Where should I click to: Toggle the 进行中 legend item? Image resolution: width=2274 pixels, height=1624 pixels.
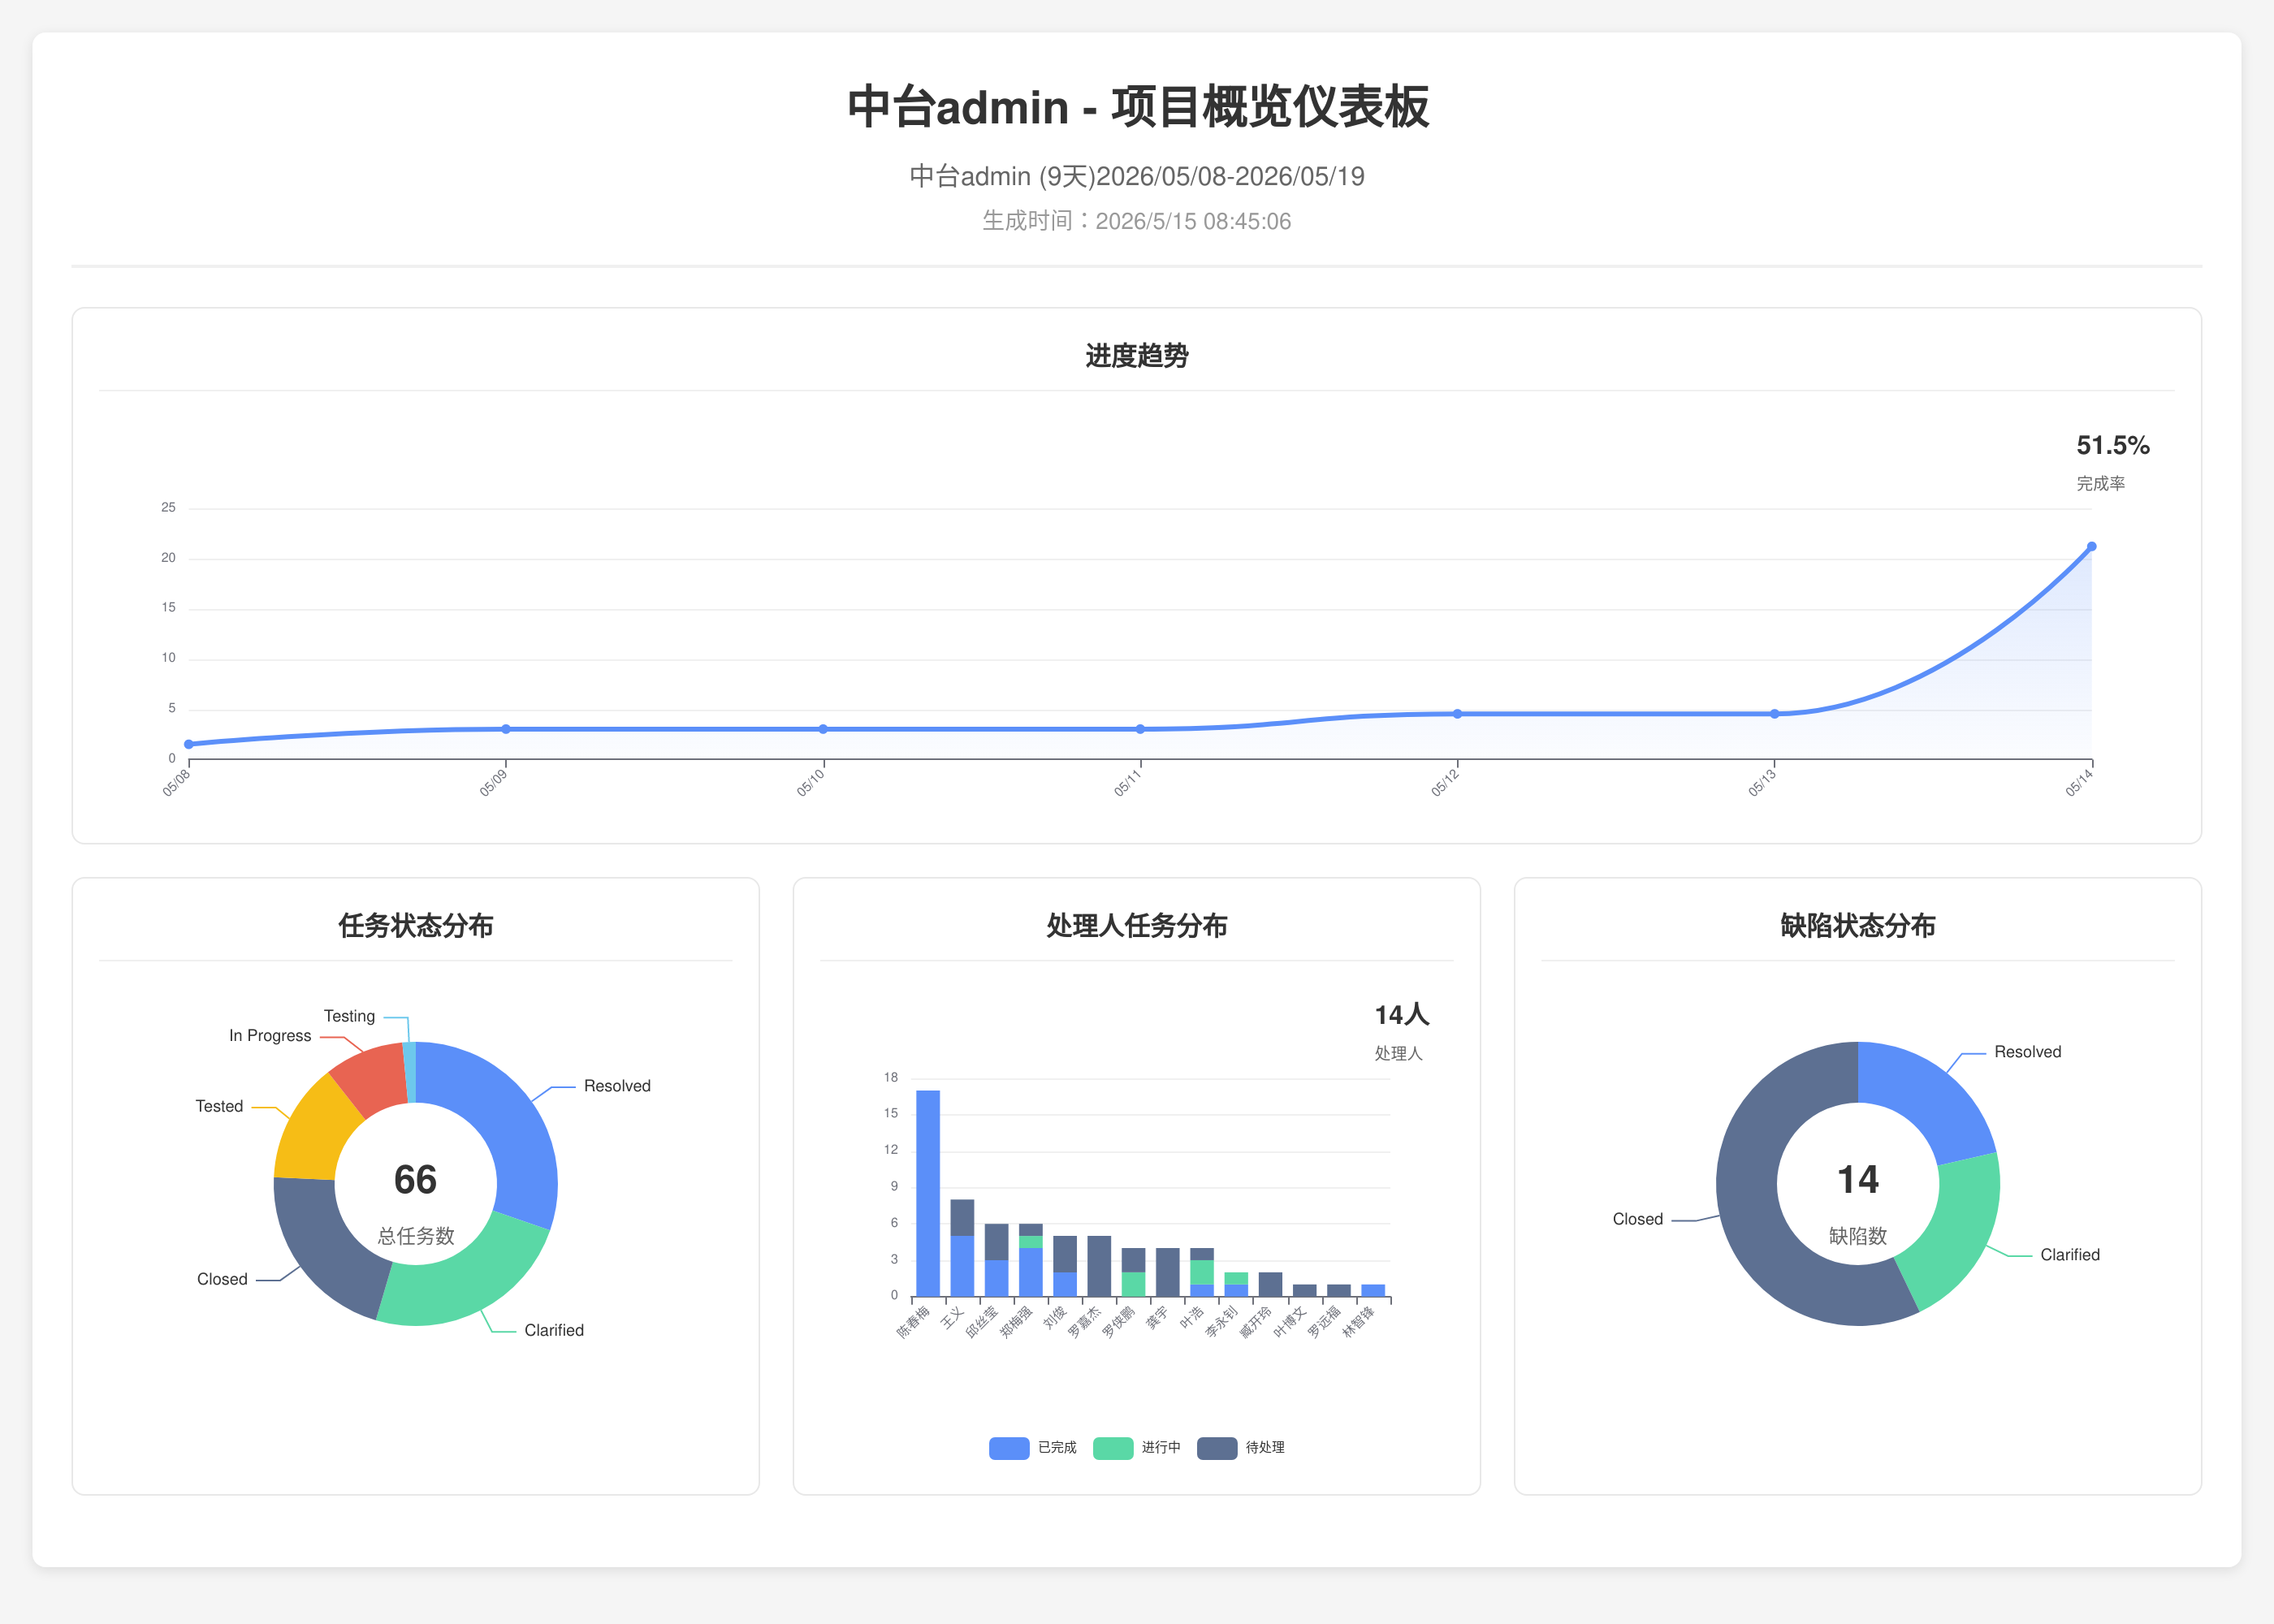point(1136,1447)
